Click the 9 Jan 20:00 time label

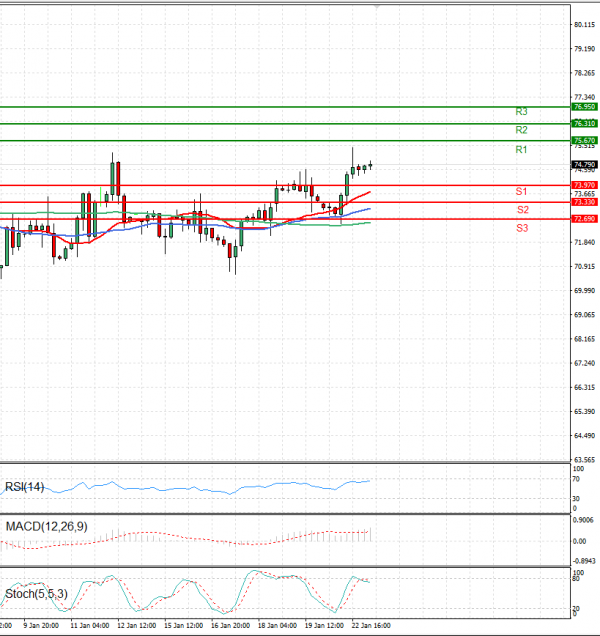point(41,625)
